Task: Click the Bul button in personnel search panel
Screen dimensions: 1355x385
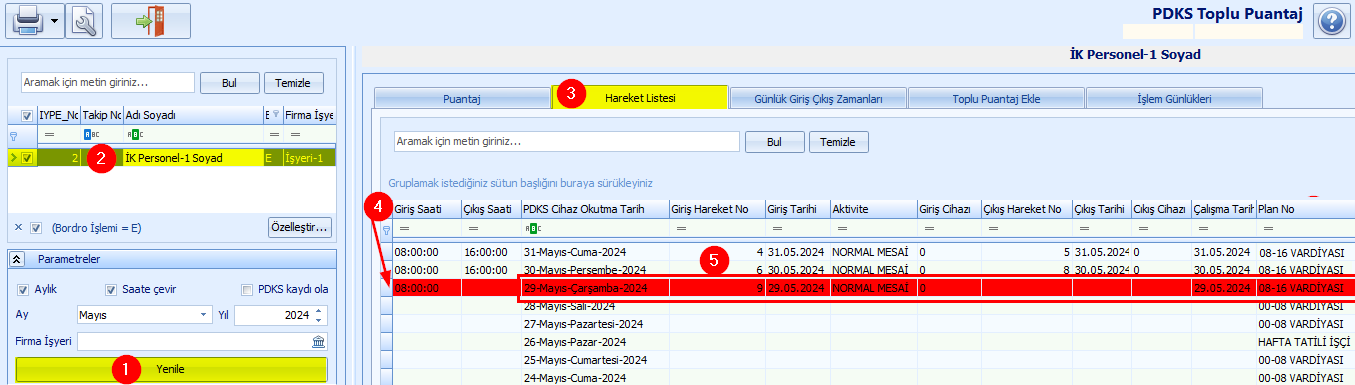Action: pos(229,83)
